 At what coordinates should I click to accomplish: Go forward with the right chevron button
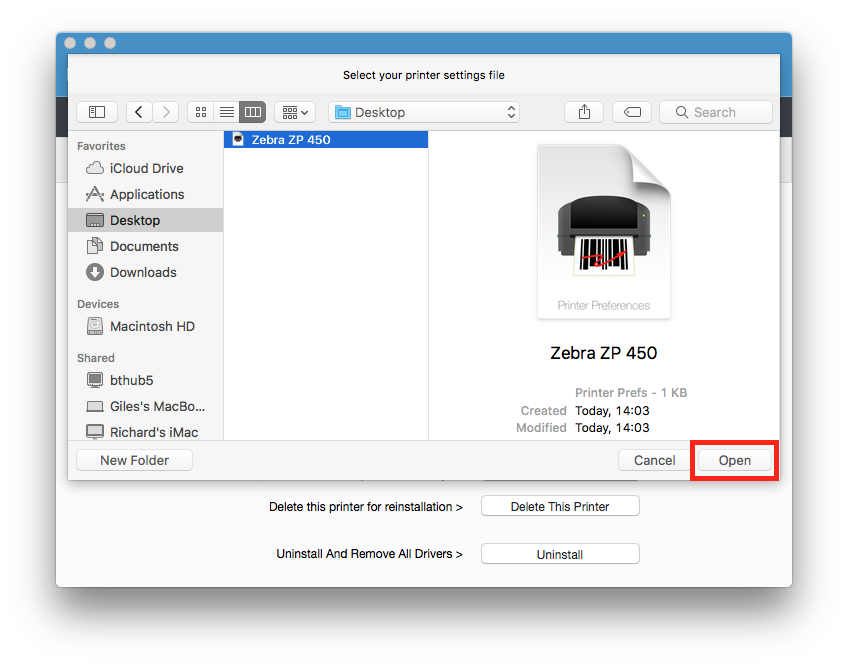[166, 112]
